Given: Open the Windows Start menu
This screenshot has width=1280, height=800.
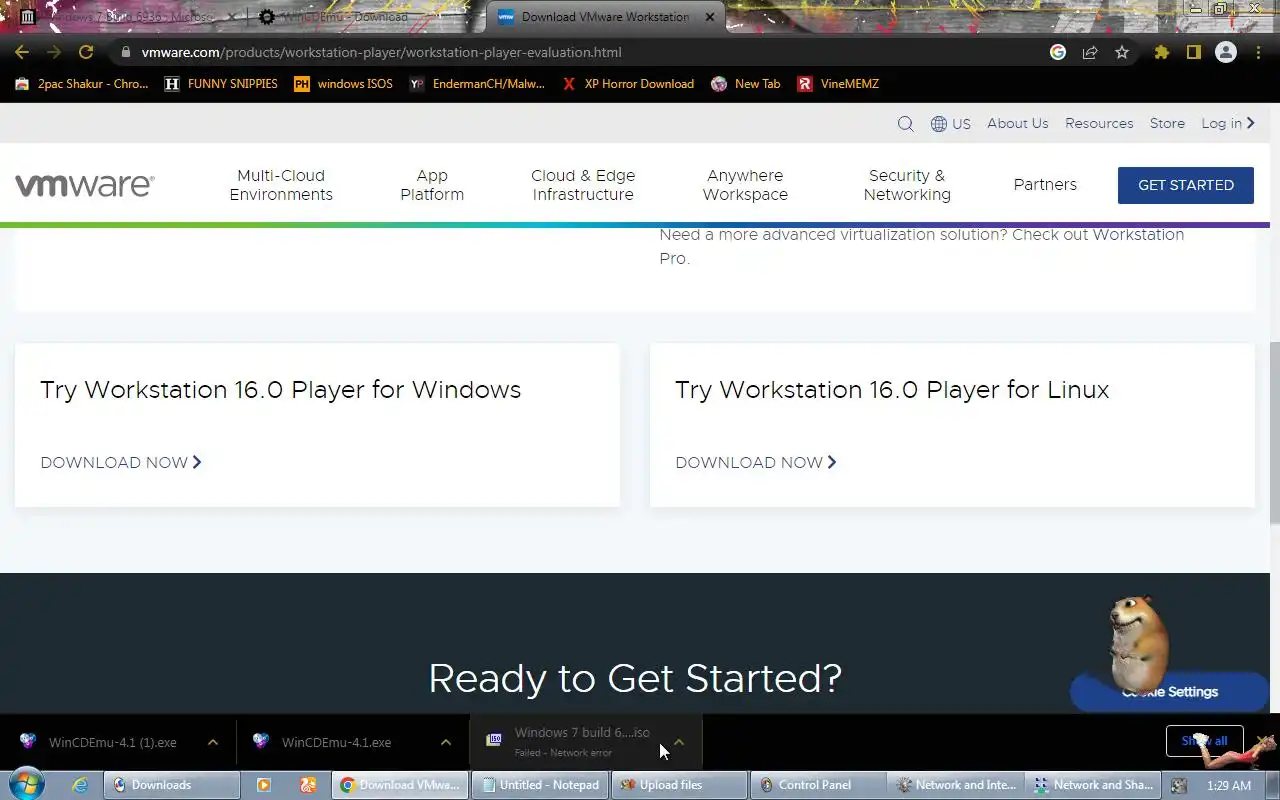Looking at the screenshot, I should pos(27,784).
